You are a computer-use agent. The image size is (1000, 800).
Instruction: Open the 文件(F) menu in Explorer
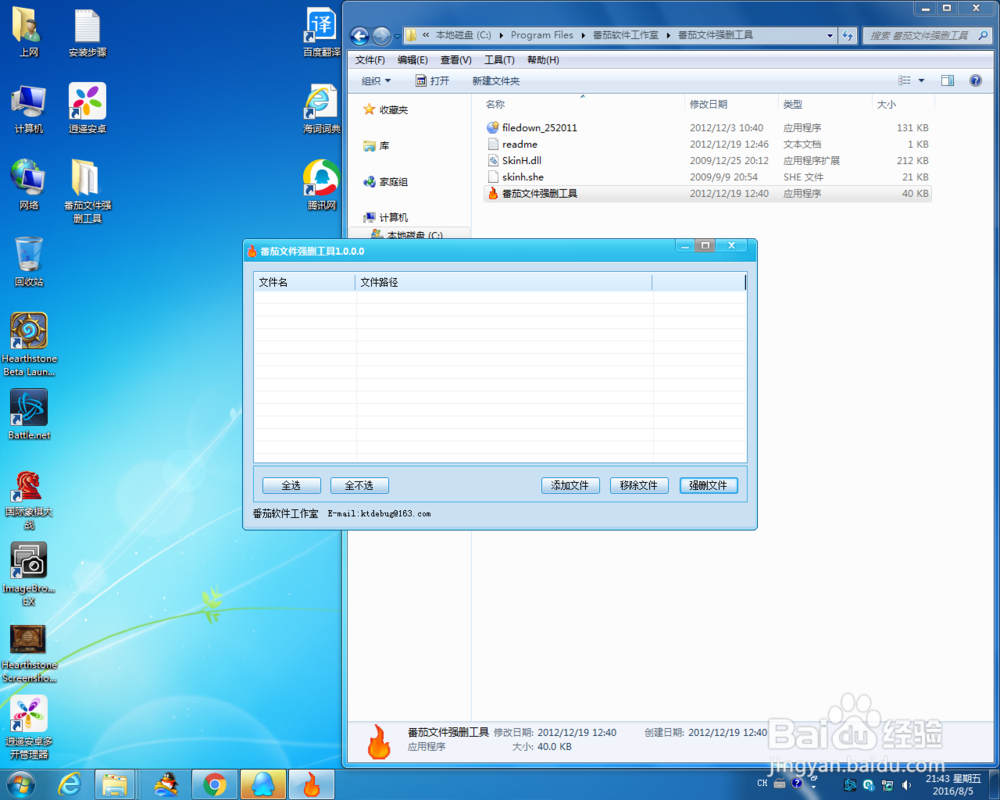point(370,60)
